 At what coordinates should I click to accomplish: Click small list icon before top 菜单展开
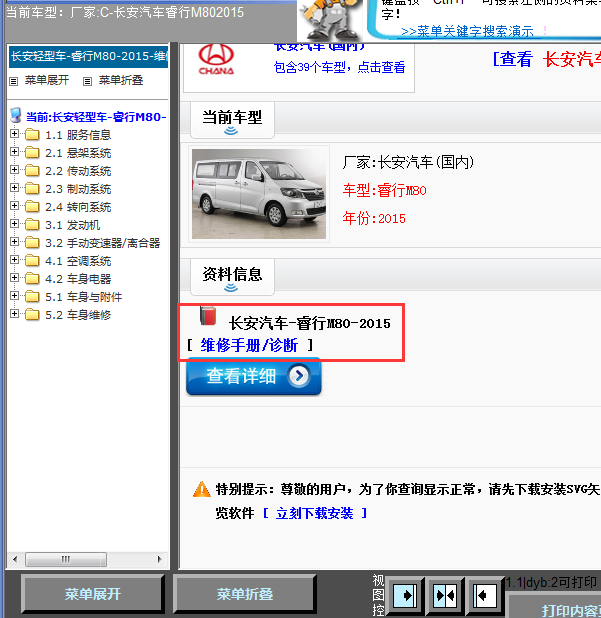pos(14,81)
